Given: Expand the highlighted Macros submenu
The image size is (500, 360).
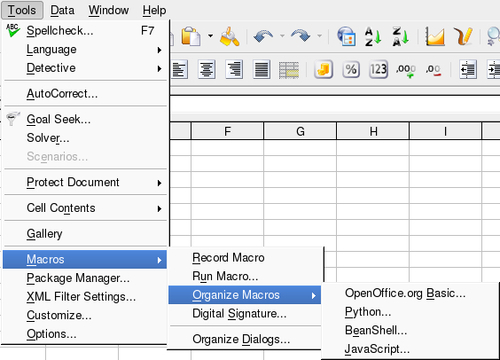Looking at the screenshot, I should (85, 259).
